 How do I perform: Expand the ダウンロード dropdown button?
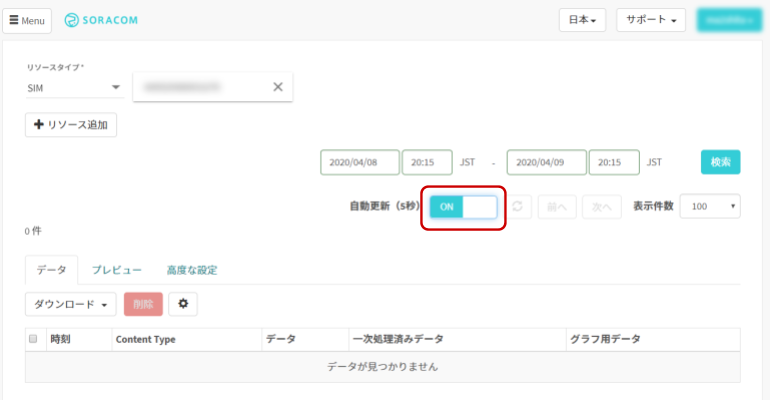pos(70,304)
